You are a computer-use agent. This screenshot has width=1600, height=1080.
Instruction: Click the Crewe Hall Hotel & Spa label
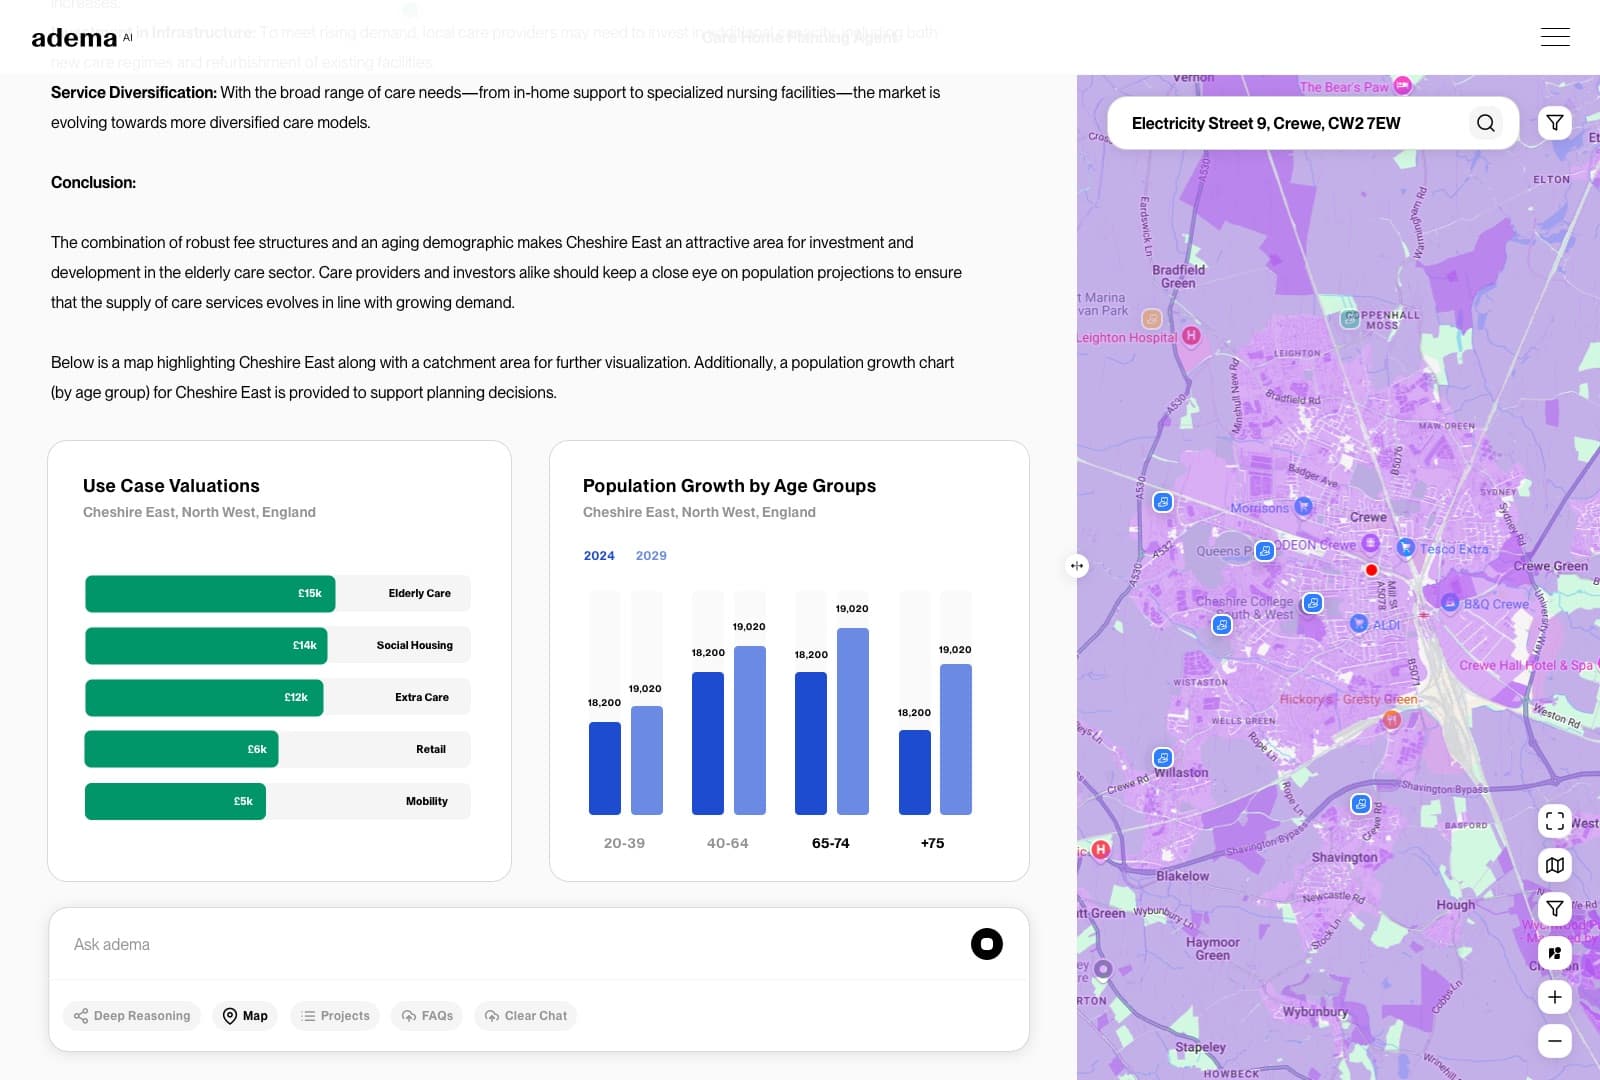tap(1525, 665)
